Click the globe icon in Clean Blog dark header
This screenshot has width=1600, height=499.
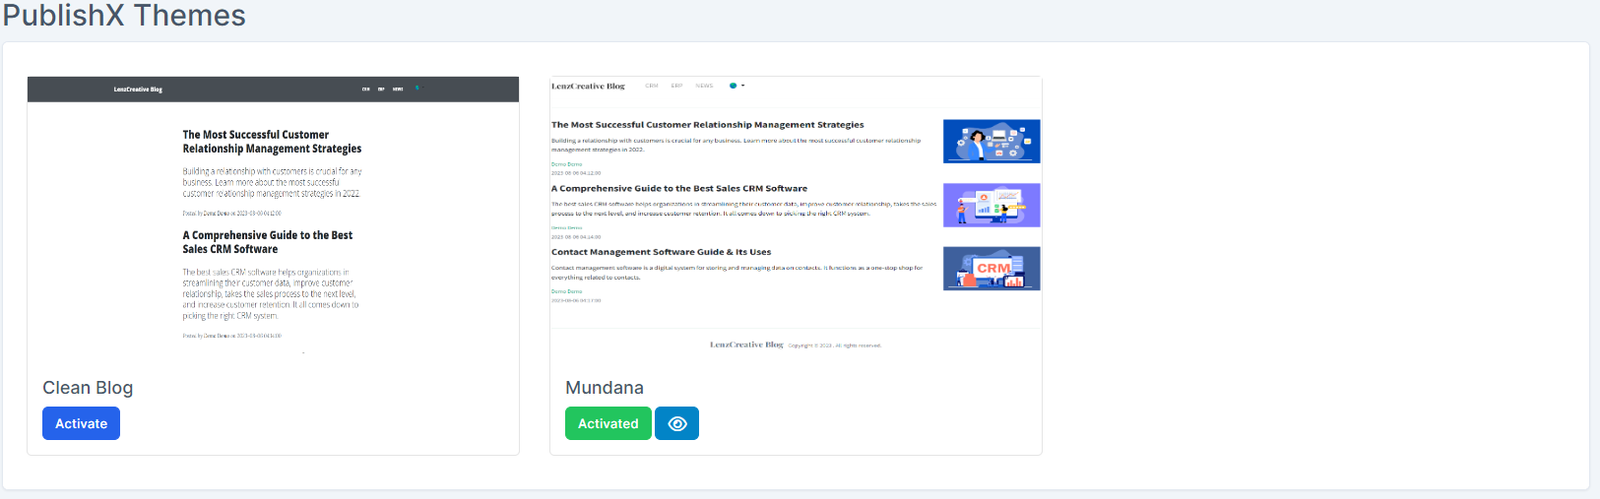[x=417, y=88]
